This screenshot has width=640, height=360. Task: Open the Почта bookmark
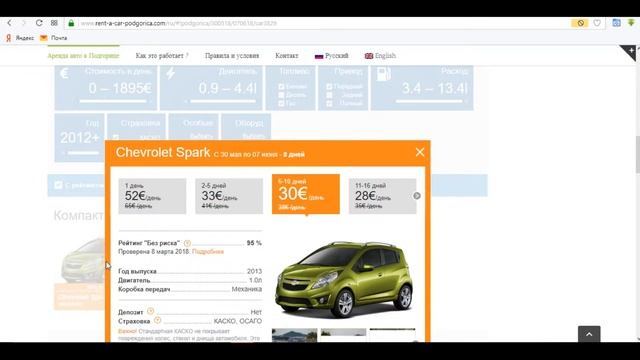pos(53,38)
